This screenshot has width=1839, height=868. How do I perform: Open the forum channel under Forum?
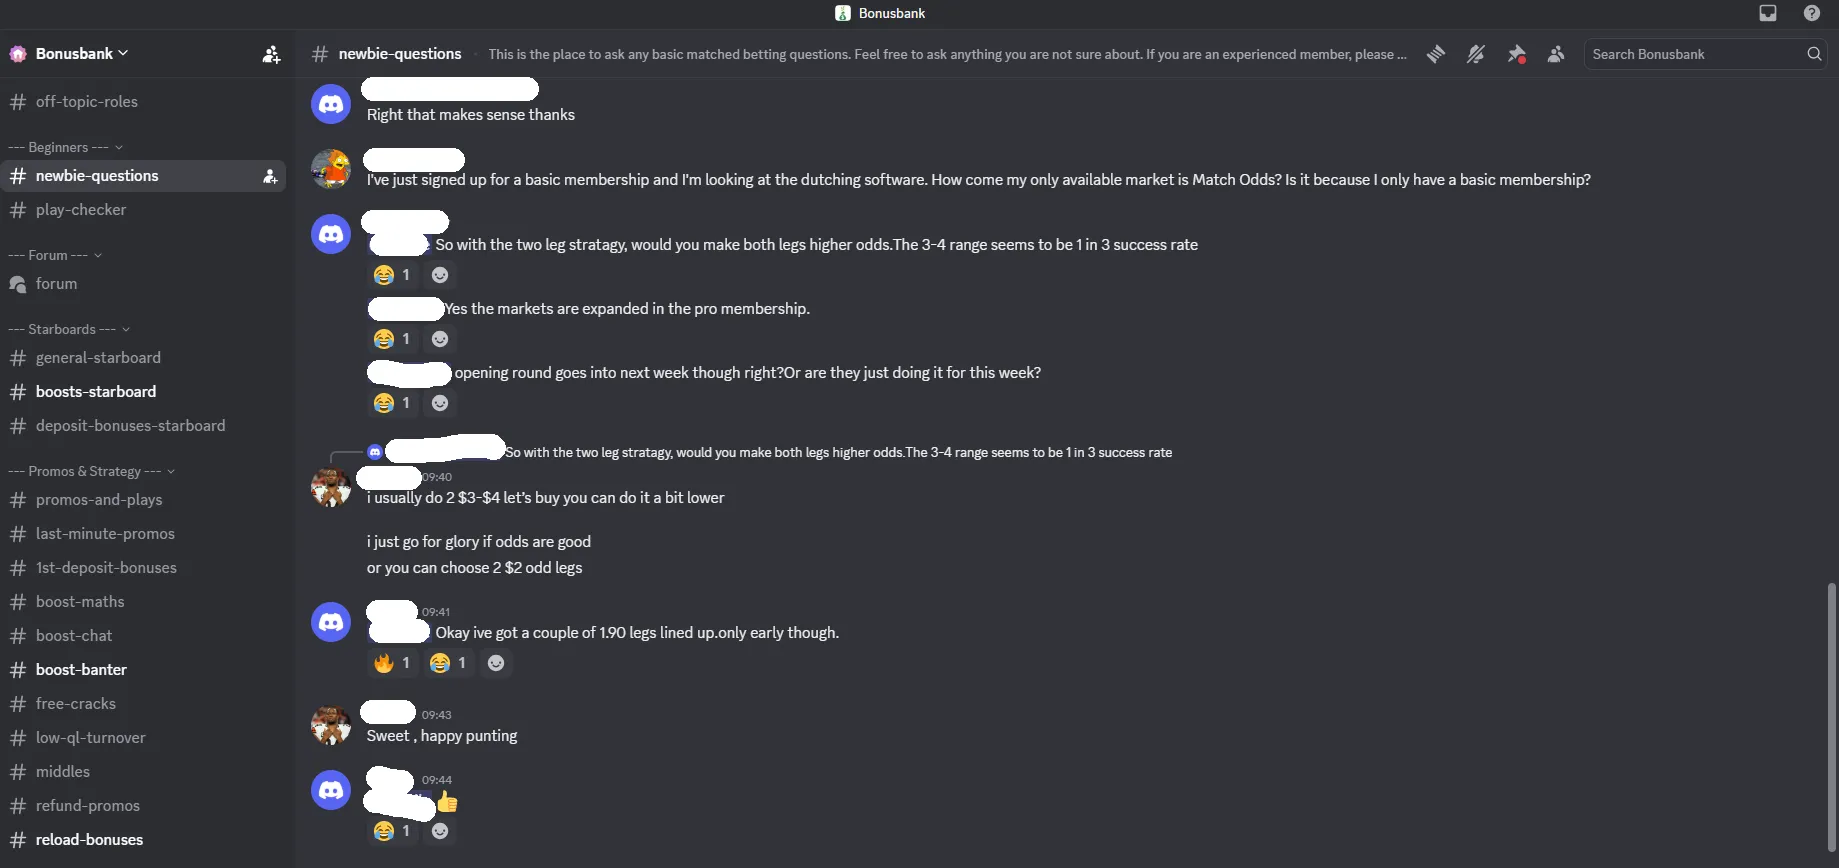point(56,283)
